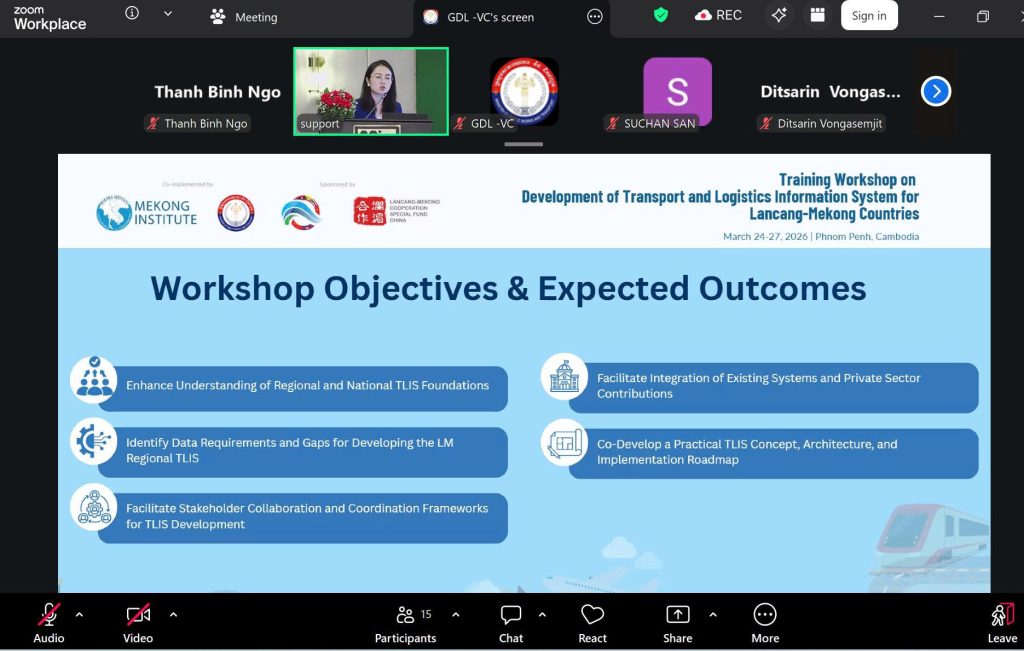
Task: Leave the meeting
Action: pyautogui.click(x=1002, y=623)
